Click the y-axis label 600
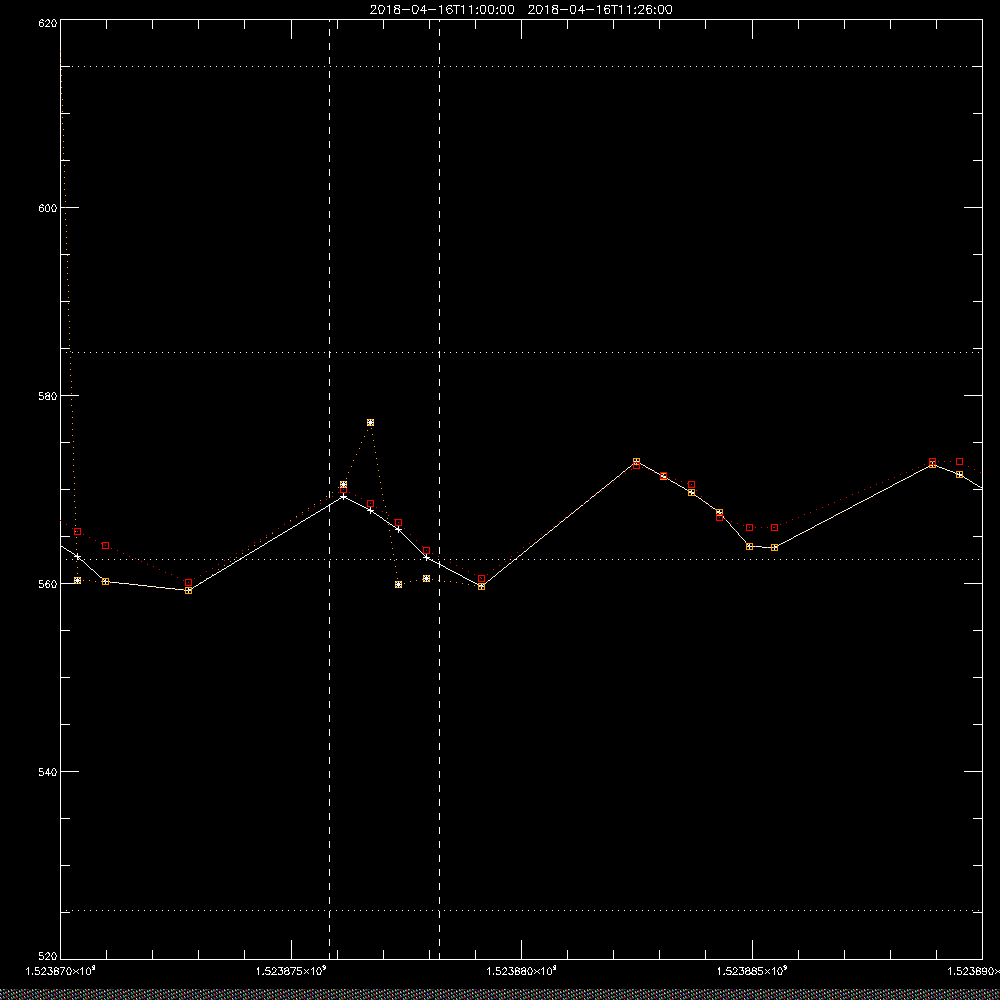Screen dimensions: 1000x1000 pyautogui.click(x=48, y=208)
